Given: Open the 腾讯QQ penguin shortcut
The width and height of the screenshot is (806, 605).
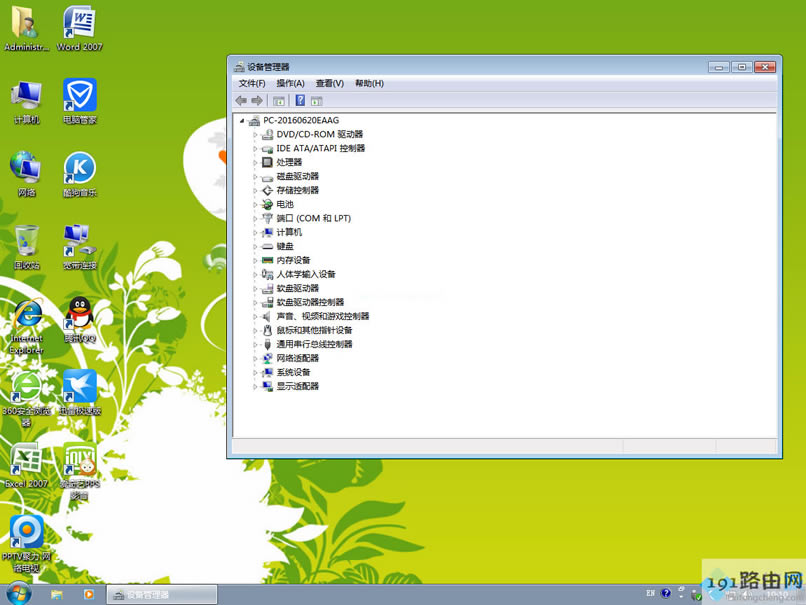Looking at the screenshot, I should click(80, 319).
